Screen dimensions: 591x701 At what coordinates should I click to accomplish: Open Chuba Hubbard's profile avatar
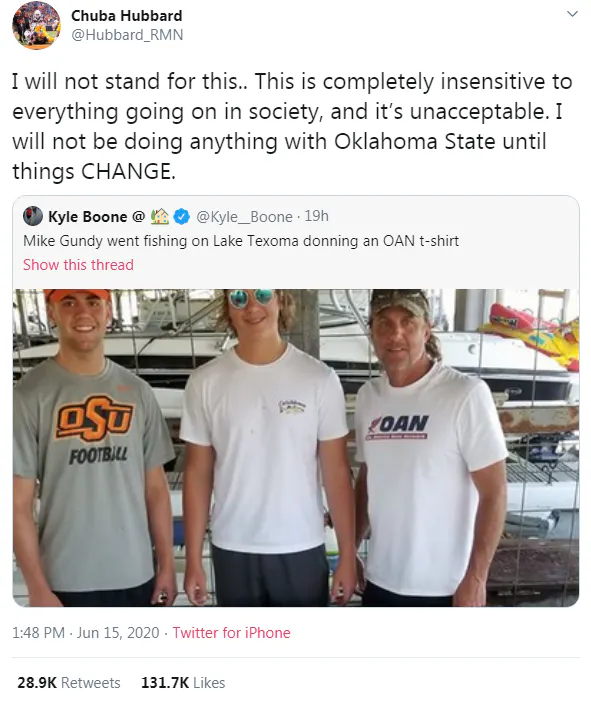click(36, 25)
